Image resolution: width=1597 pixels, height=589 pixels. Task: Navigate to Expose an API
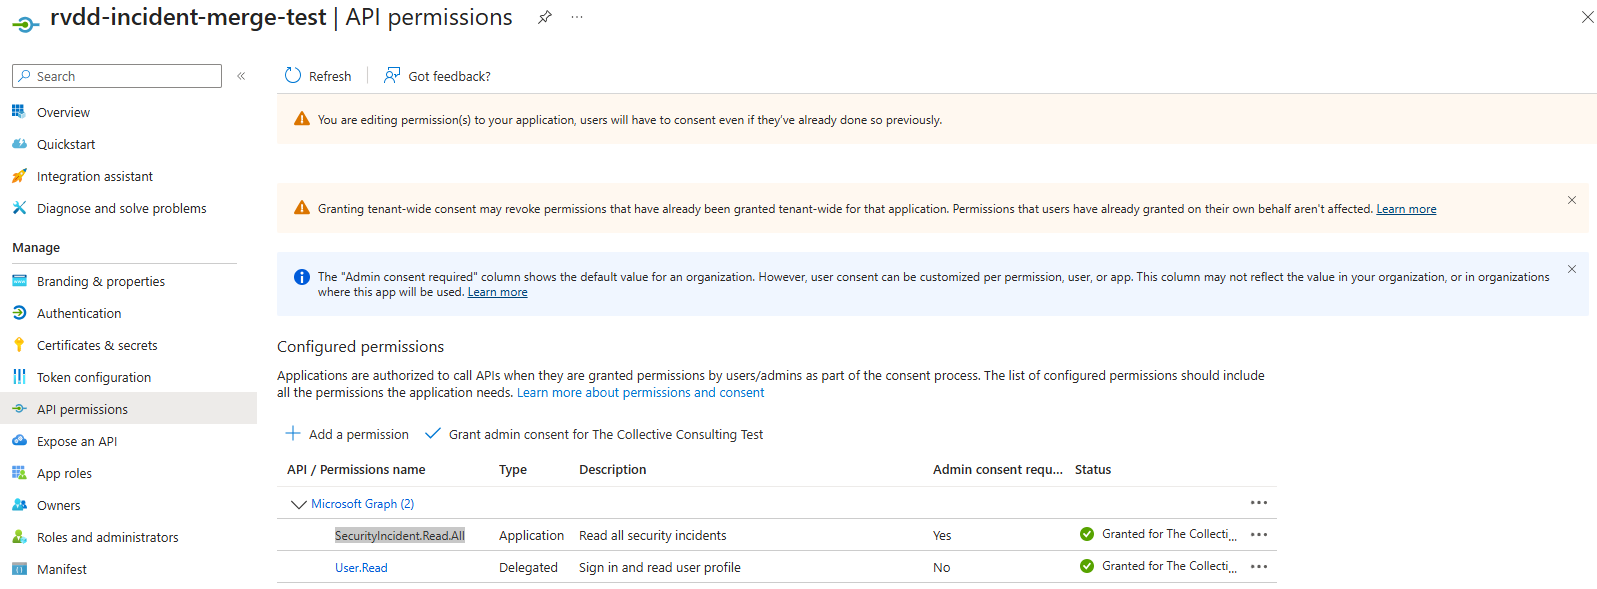pyautogui.click(x=77, y=441)
